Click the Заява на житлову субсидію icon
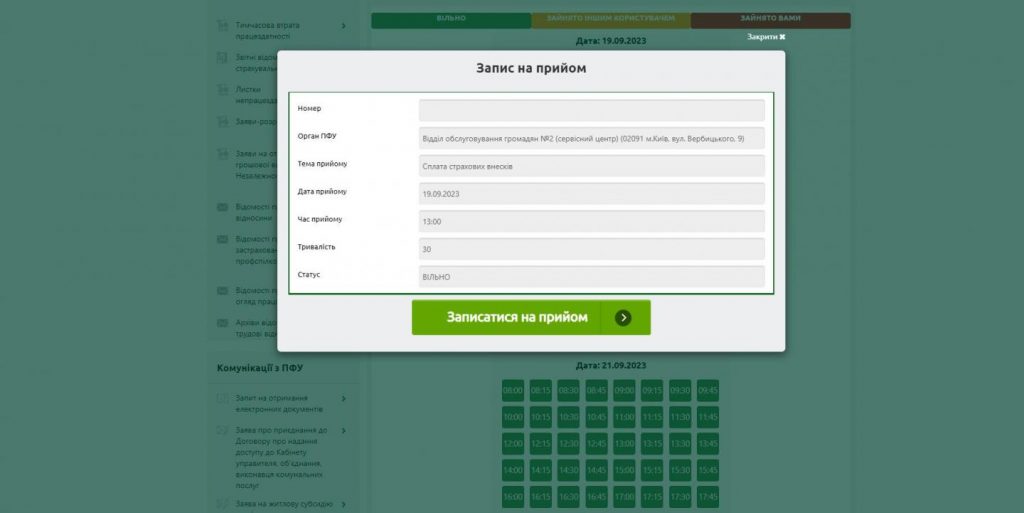 pos(223,503)
